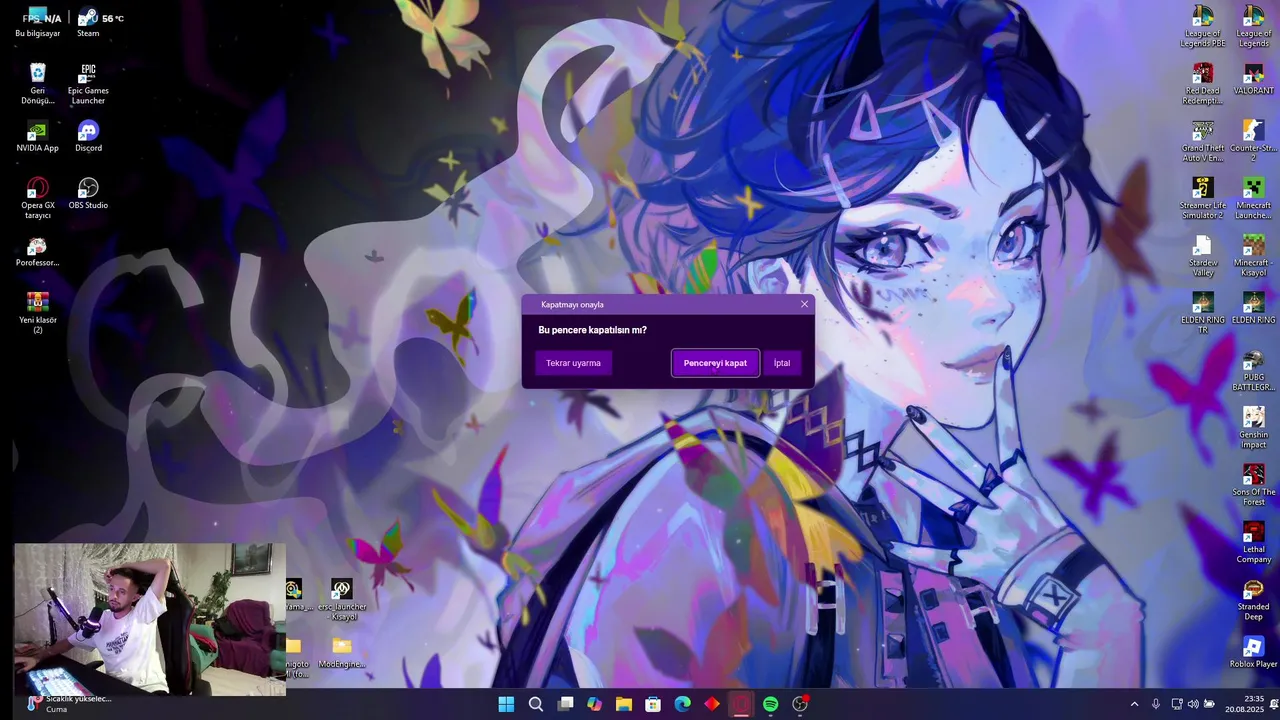1280x720 pixels.
Task: Select the Stardew Valley file icon
Action: [1202, 256]
